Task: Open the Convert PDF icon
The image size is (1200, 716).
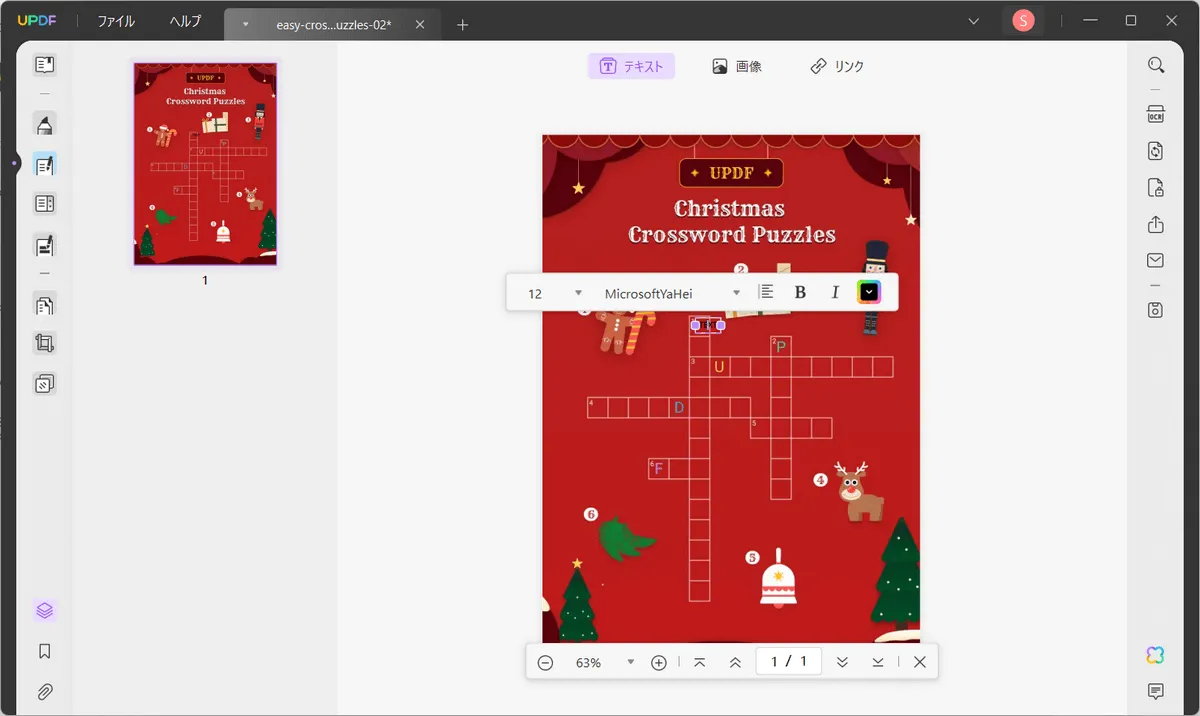Action: click(1156, 151)
